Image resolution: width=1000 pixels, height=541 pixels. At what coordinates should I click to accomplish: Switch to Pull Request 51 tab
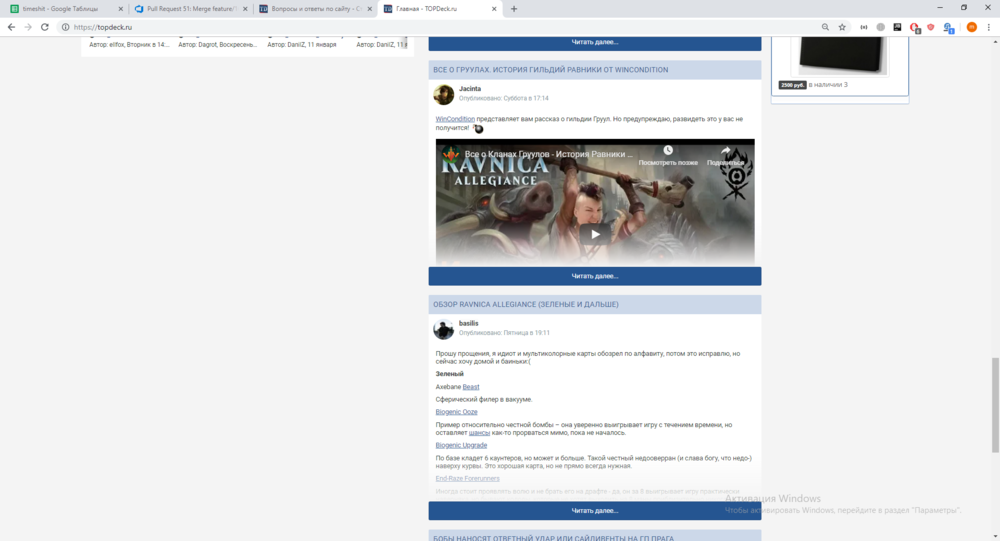[x=191, y=9]
